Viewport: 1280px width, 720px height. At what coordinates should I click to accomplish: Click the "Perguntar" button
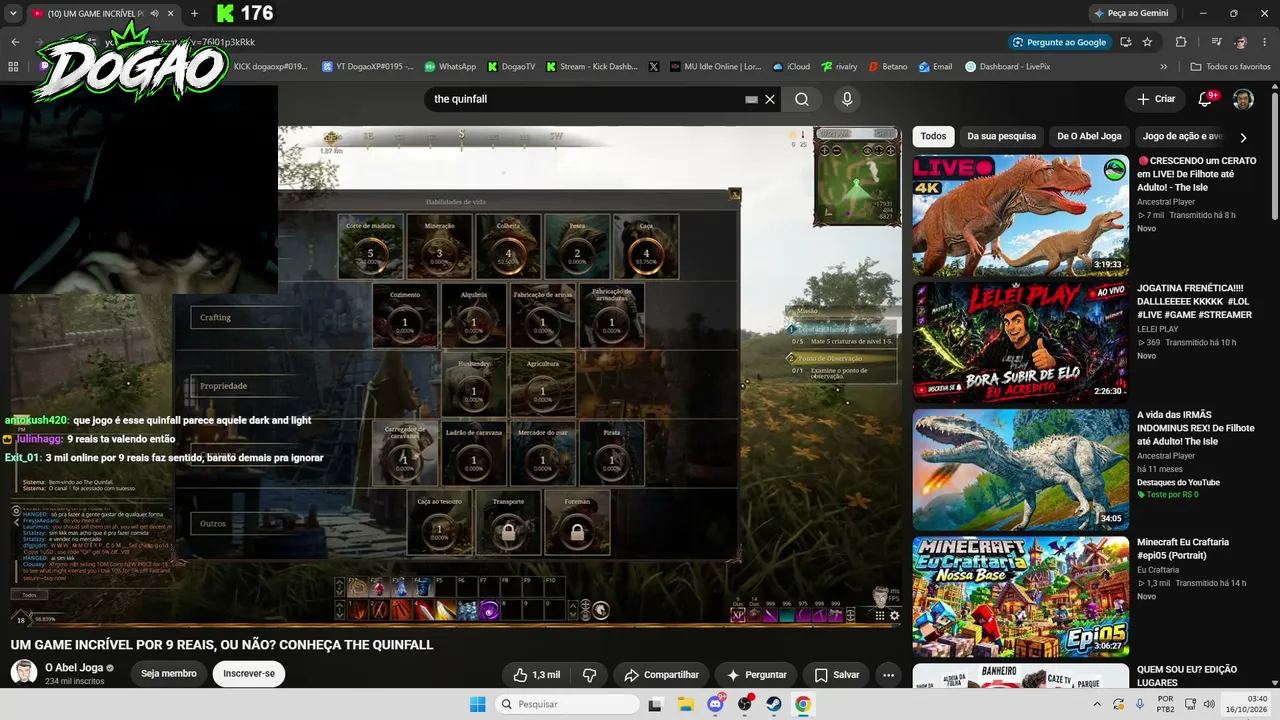756,675
